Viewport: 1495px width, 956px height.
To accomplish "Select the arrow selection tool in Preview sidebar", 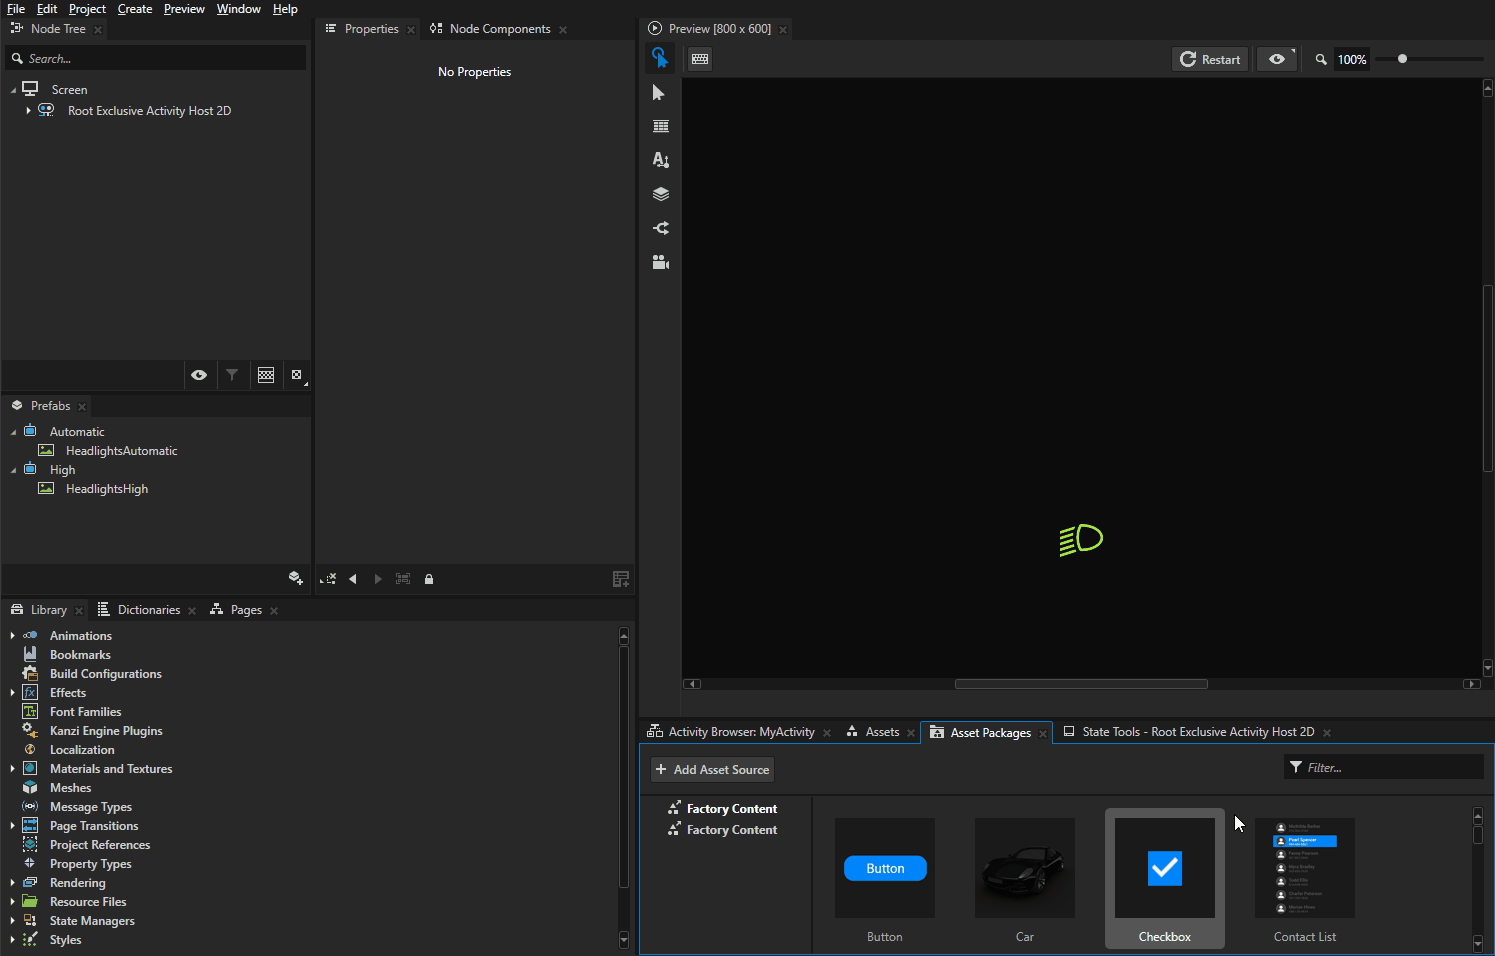I will click(x=660, y=92).
